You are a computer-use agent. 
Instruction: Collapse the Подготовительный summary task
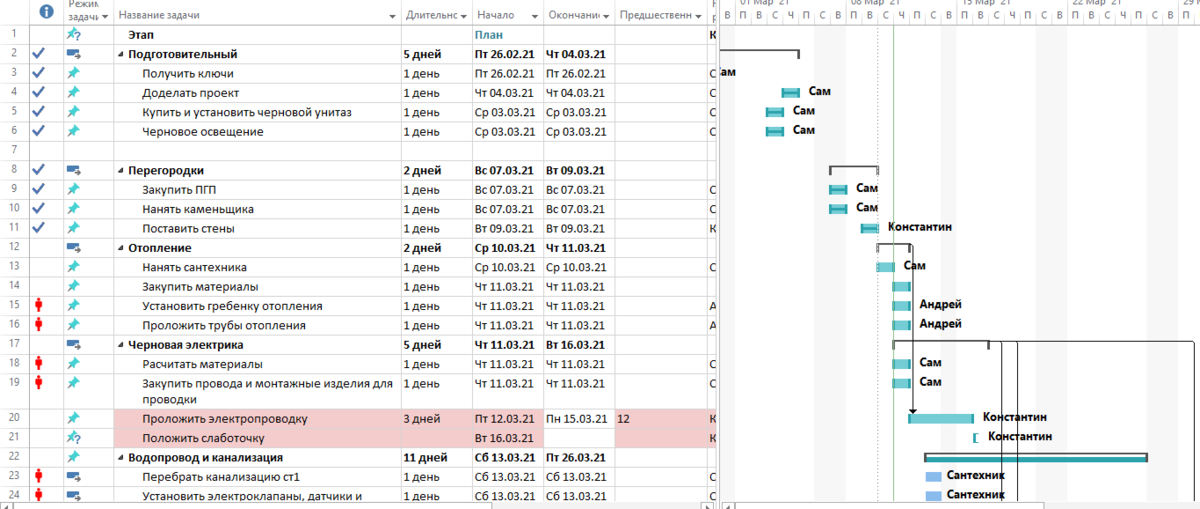click(x=121, y=55)
